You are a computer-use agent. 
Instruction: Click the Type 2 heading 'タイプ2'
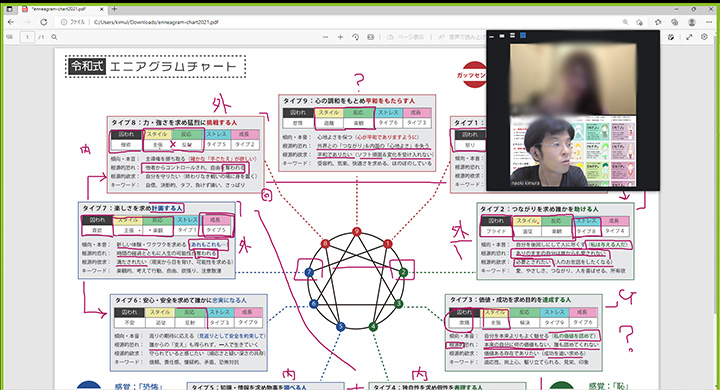pos(493,209)
